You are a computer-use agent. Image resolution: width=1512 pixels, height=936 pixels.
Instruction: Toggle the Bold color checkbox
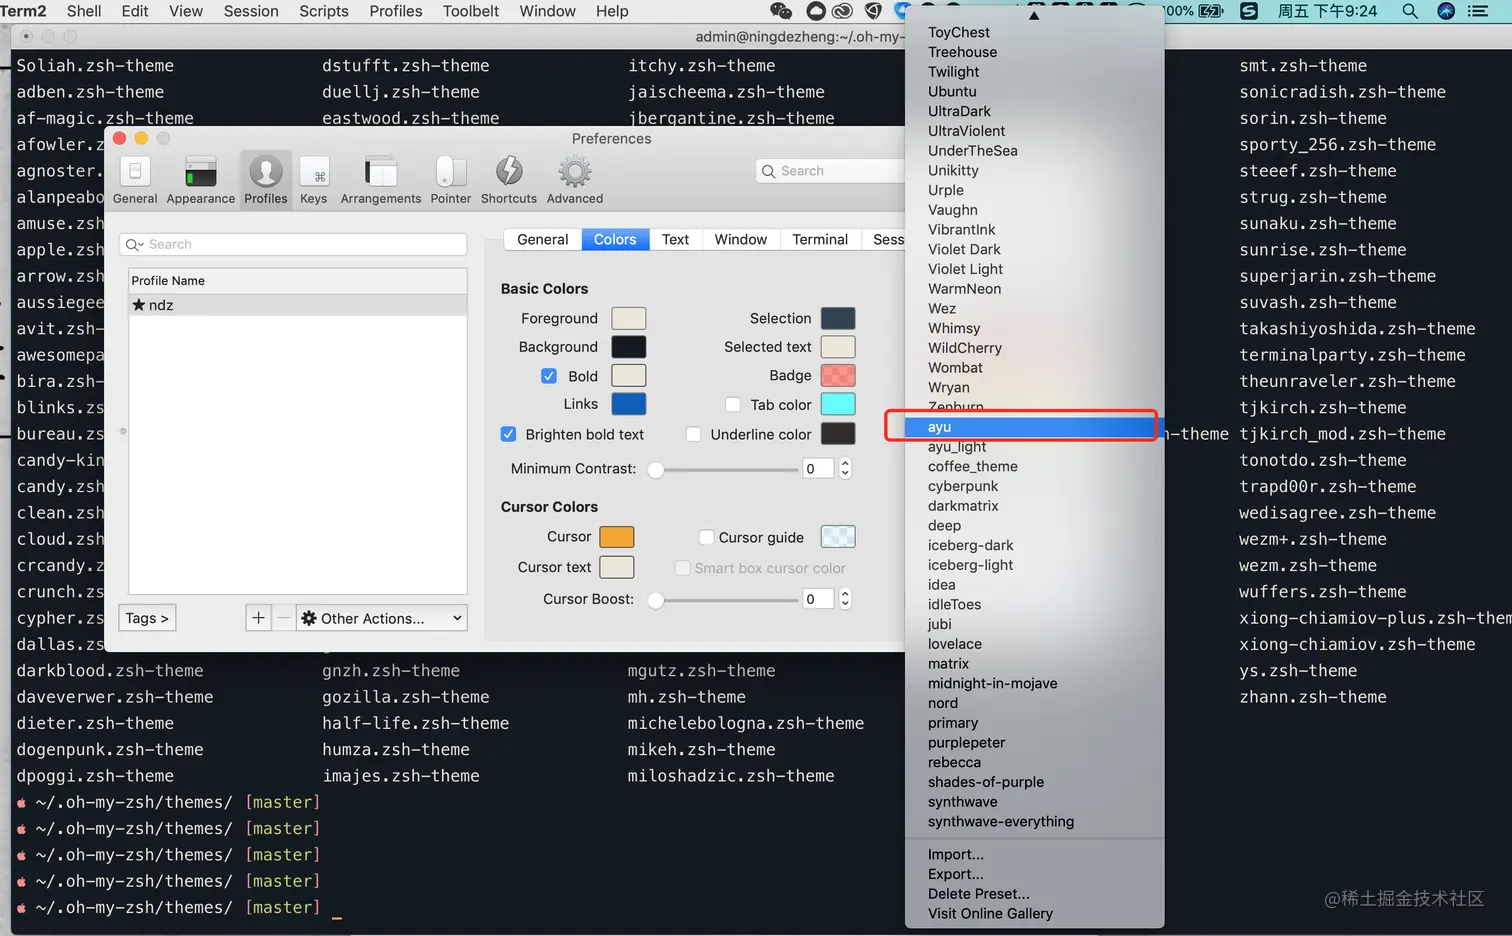(x=549, y=376)
